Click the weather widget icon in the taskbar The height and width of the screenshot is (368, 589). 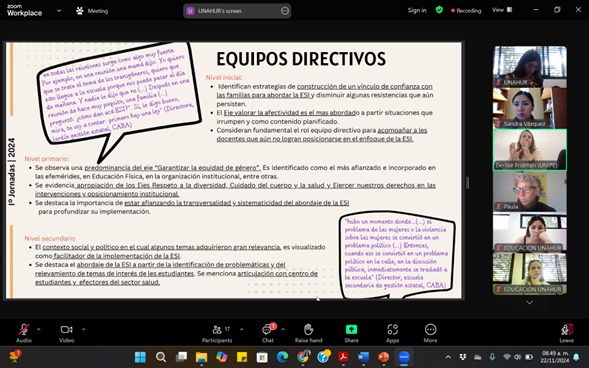click(14, 356)
